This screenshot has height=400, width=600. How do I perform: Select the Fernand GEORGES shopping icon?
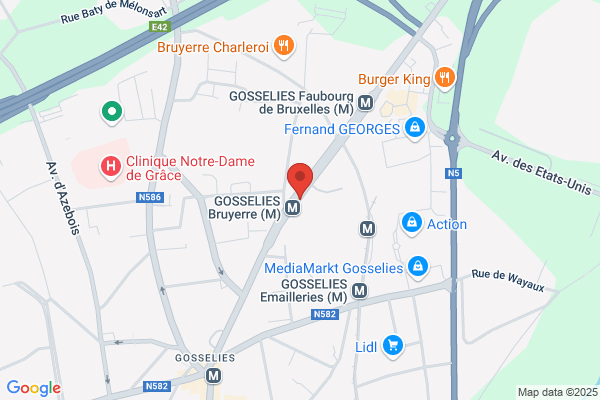pyautogui.click(x=415, y=128)
